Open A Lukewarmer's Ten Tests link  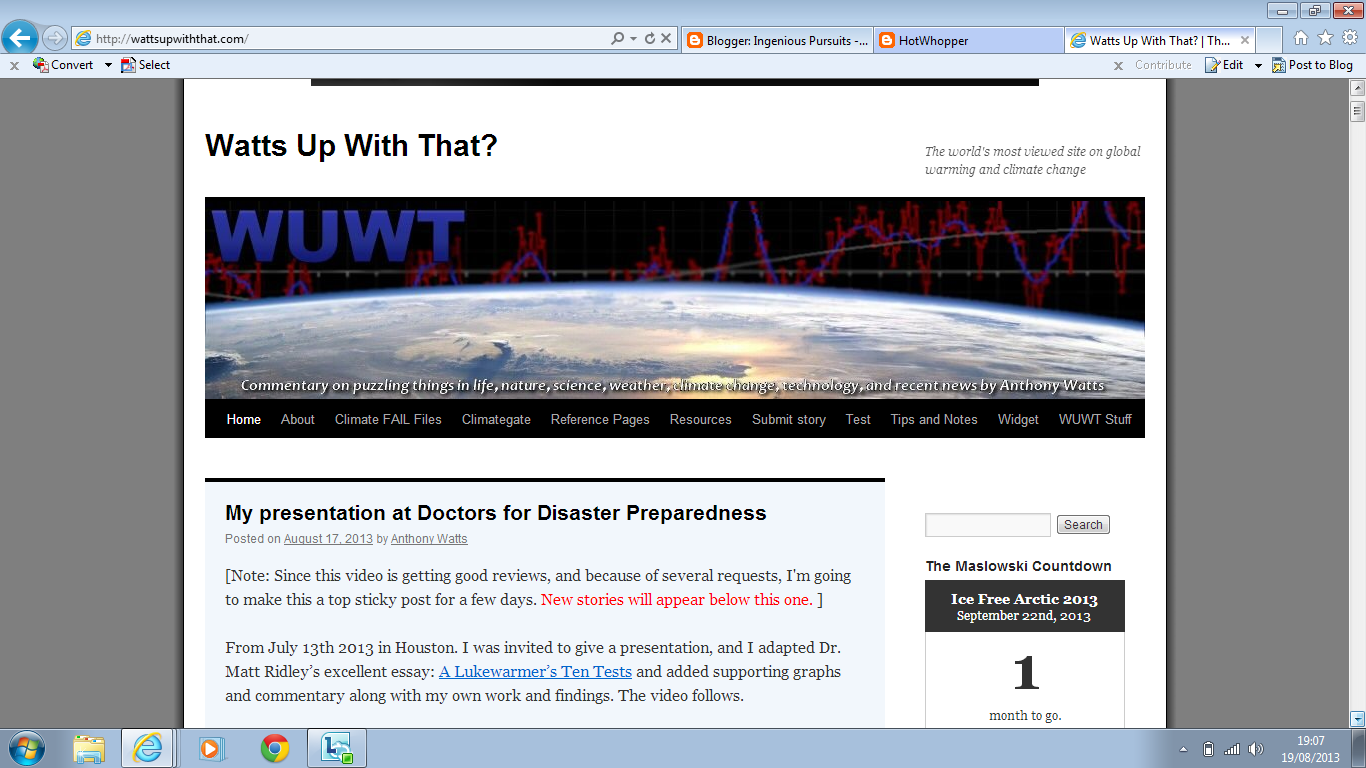[535, 672]
